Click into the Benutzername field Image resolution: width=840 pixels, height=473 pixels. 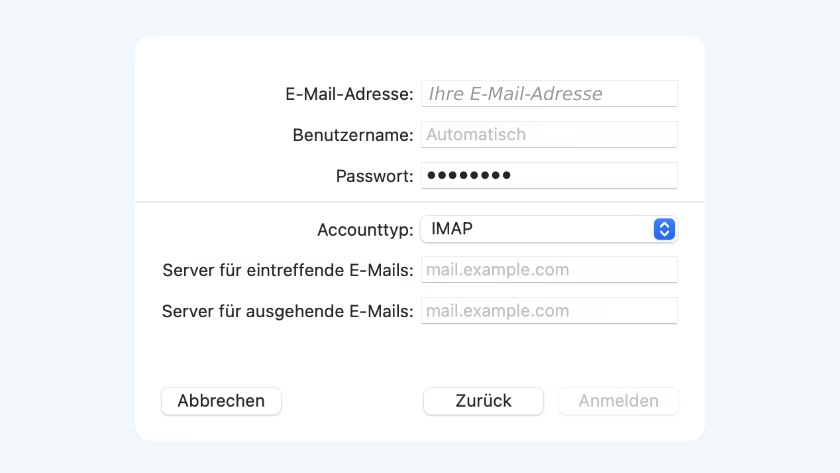point(549,134)
